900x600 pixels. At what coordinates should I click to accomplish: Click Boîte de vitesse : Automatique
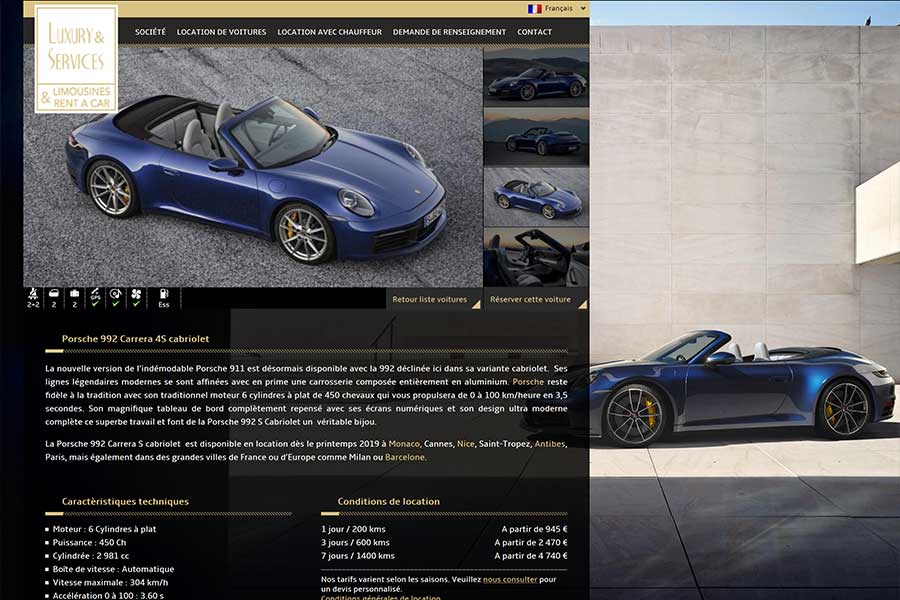point(113,569)
